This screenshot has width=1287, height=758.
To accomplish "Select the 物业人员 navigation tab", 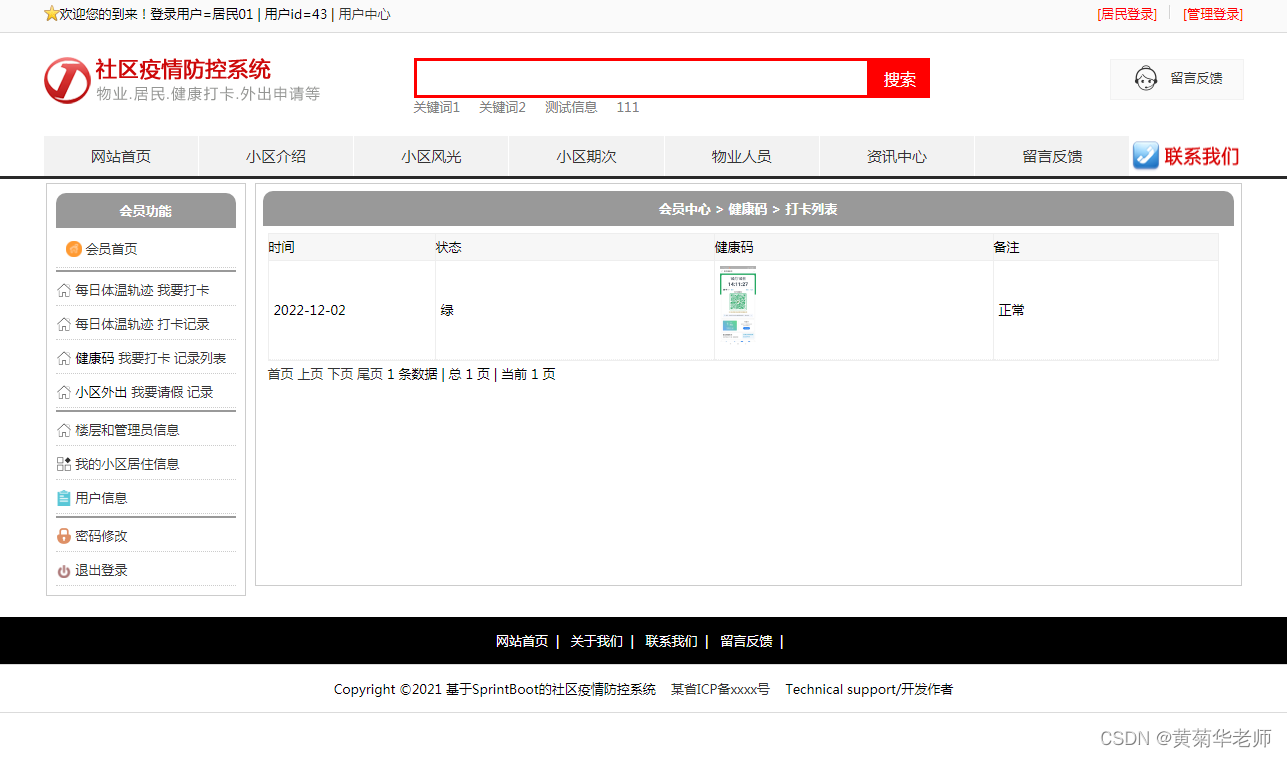I will (x=741, y=156).
